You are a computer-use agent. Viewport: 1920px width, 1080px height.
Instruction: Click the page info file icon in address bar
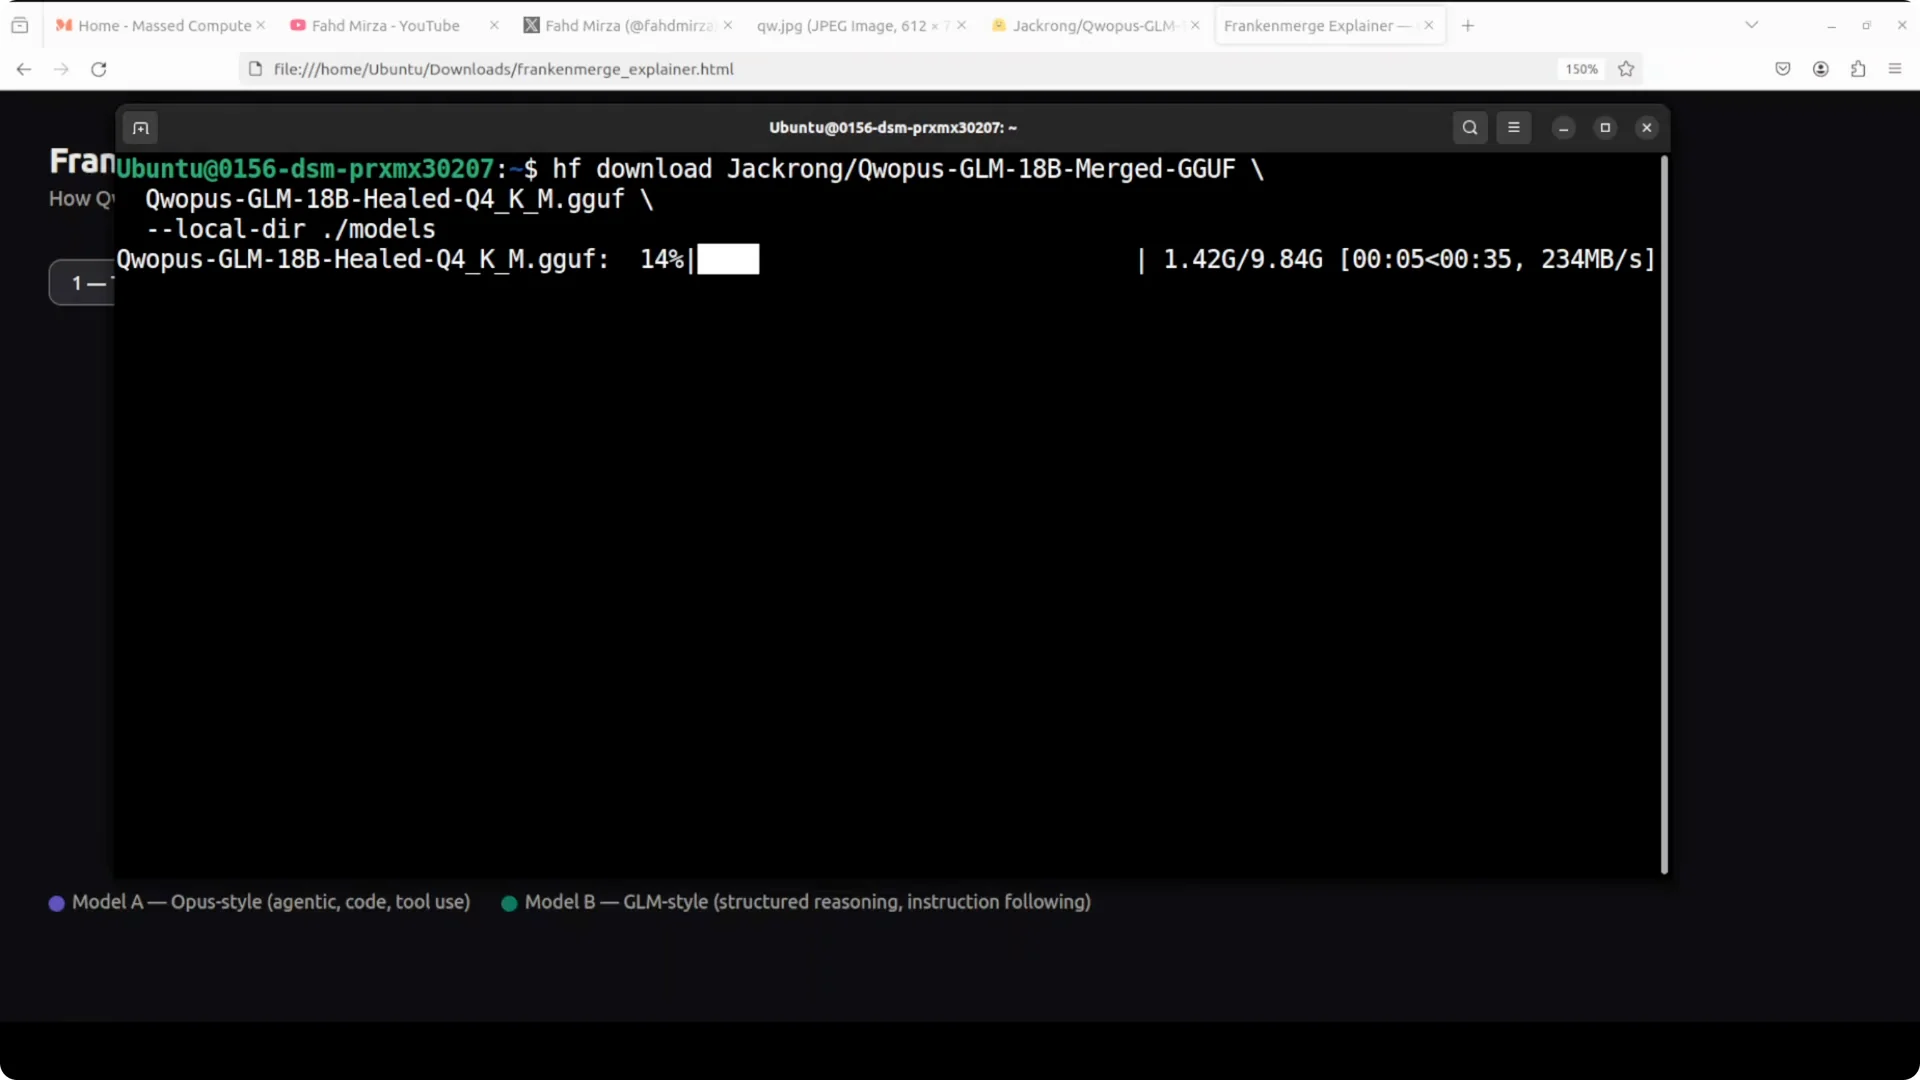[255, 69]
